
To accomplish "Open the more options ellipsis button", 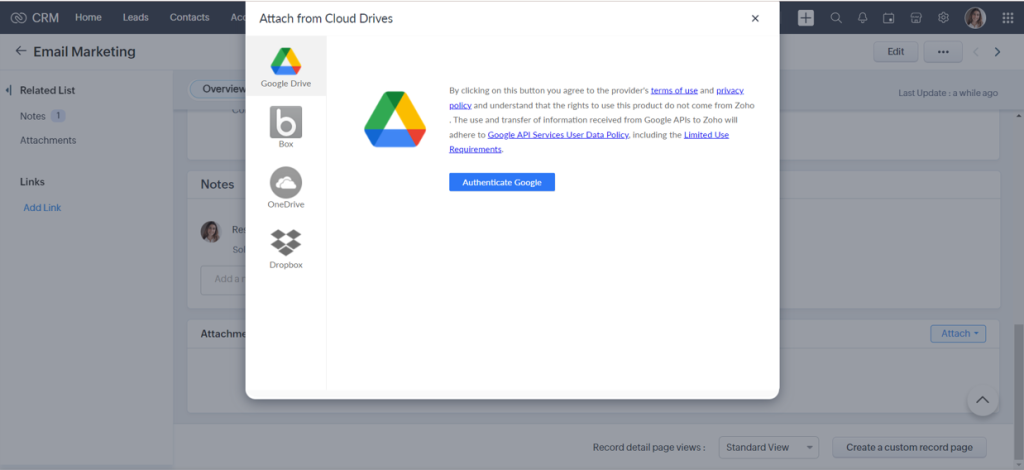I will coord(942,52).
